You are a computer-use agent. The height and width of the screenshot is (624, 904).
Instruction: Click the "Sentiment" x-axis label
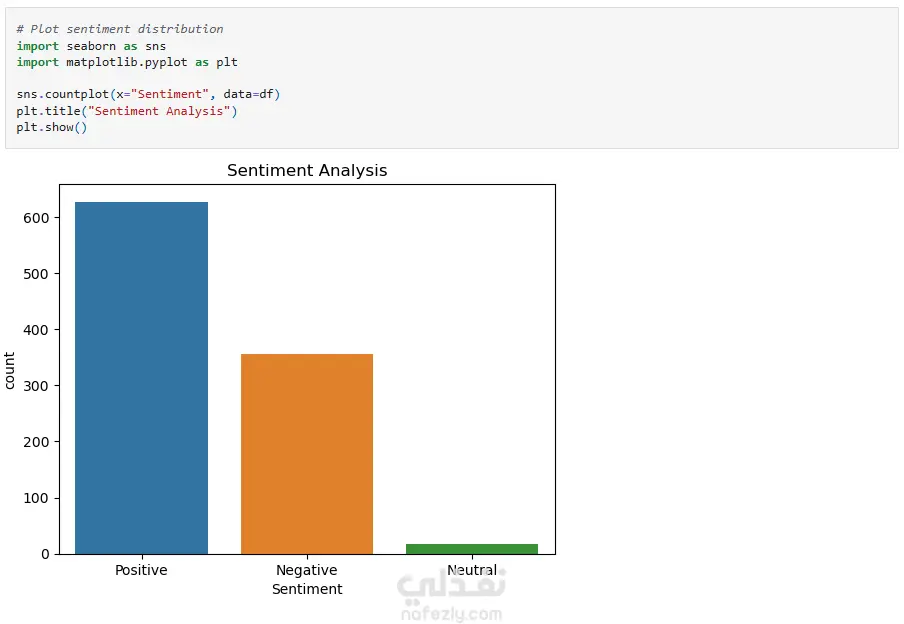point(307,590)
